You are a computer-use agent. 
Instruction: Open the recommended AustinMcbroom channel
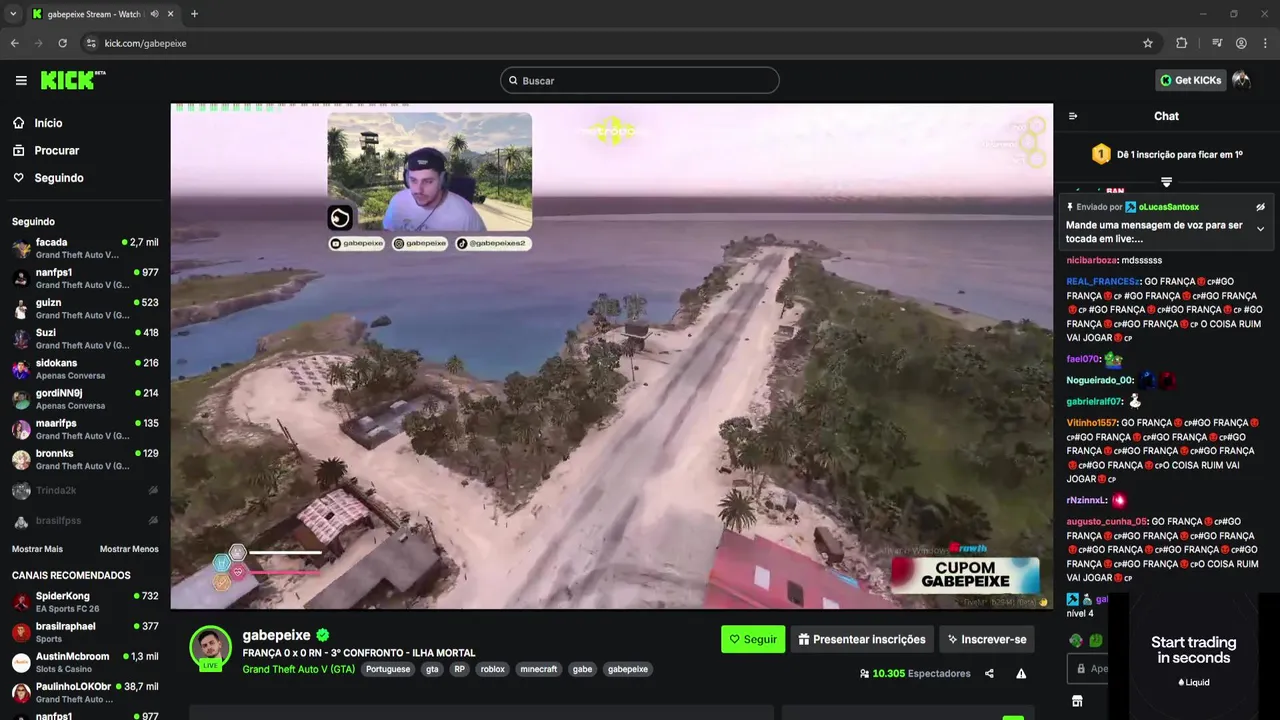coord(85,662)
